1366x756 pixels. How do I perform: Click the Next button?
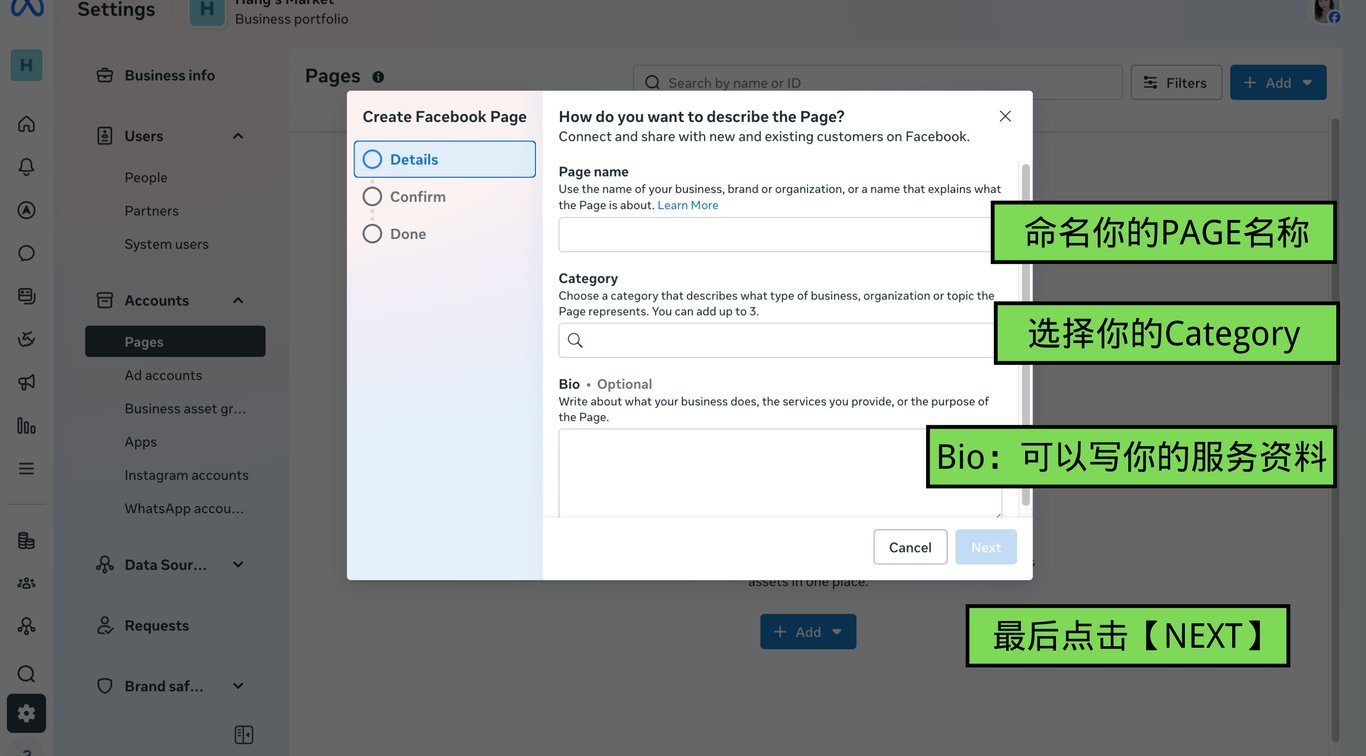click(986, 547)
